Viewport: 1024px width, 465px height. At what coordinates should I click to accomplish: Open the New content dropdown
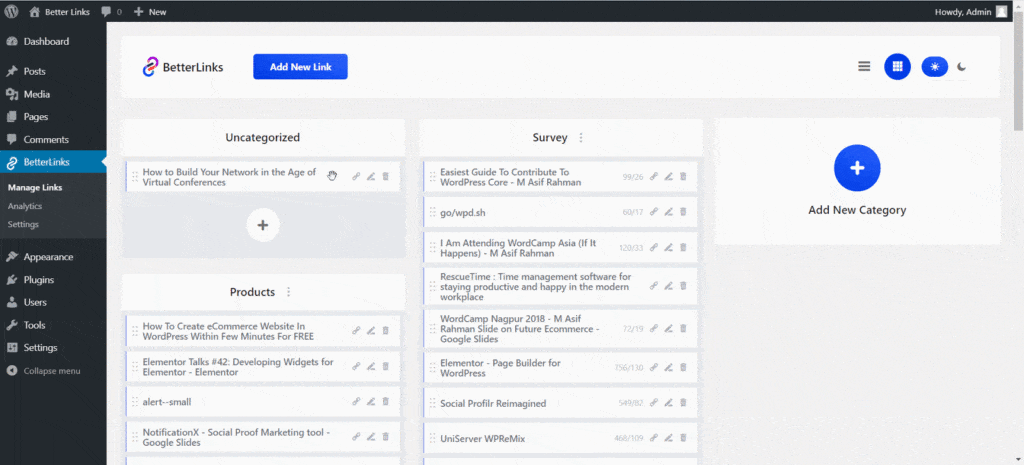point(150,11)
